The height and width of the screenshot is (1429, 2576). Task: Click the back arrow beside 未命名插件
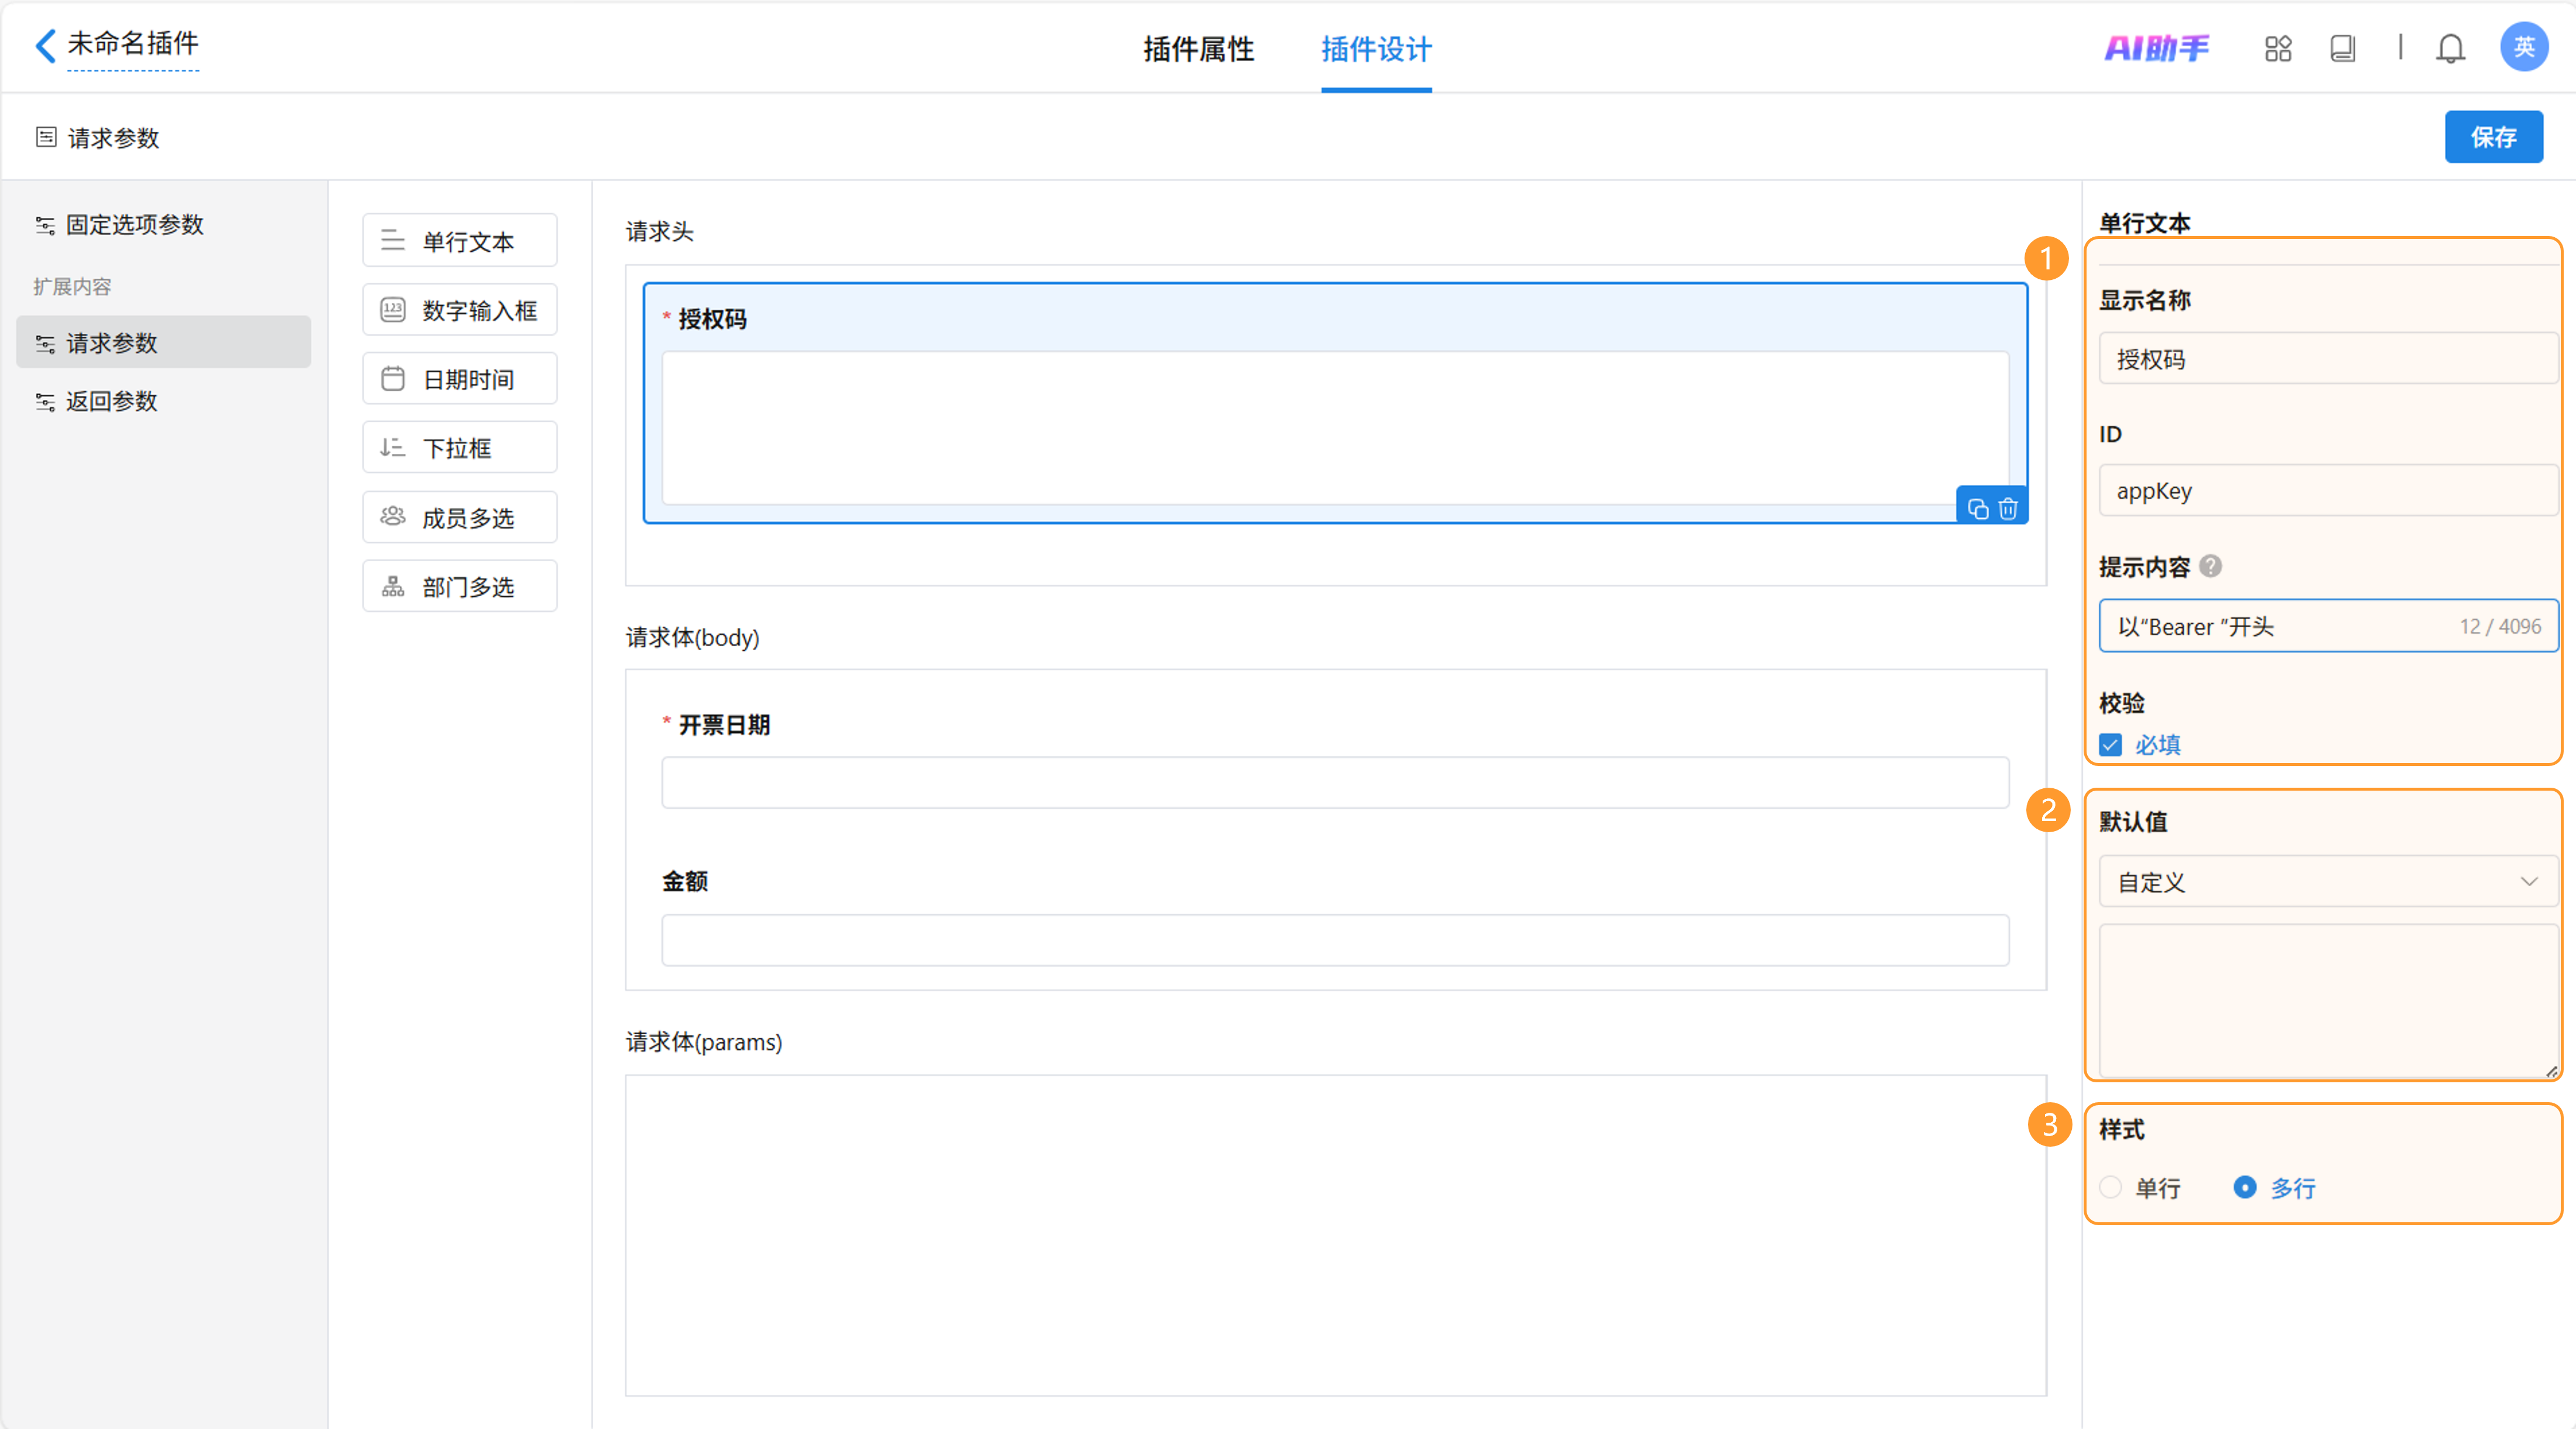(x=45, y=45)
